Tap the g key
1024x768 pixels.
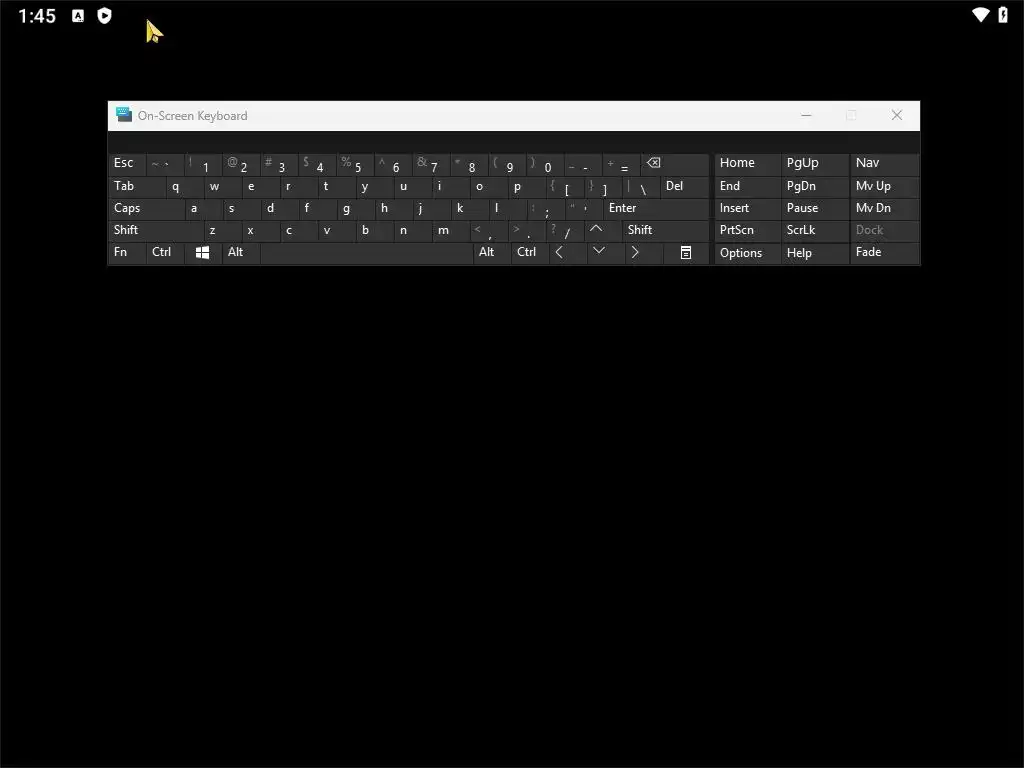tap(356, 209)
